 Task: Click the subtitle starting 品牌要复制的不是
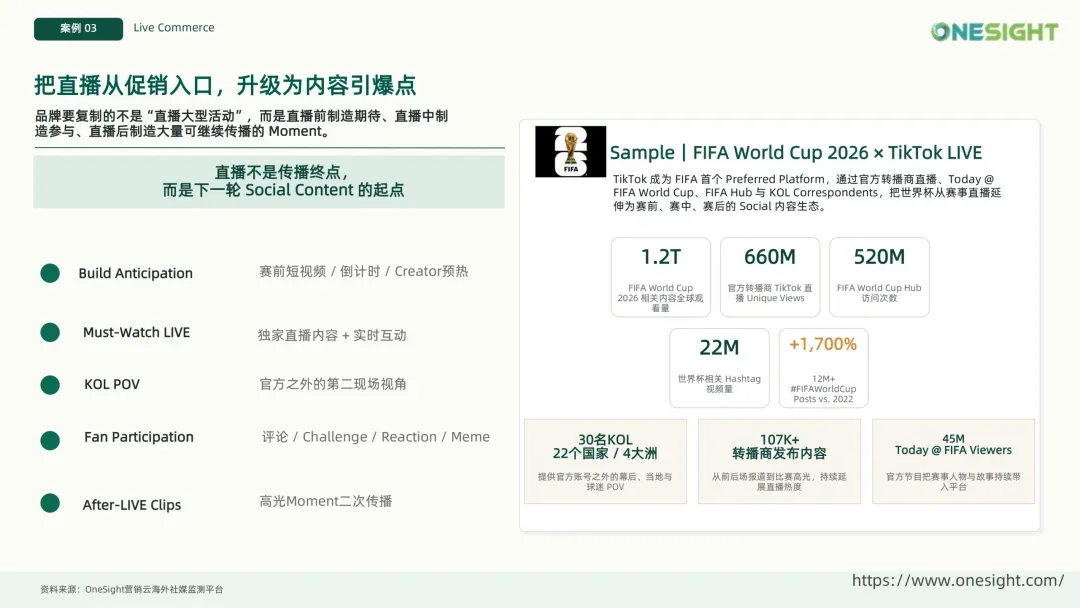coord(242,124)
